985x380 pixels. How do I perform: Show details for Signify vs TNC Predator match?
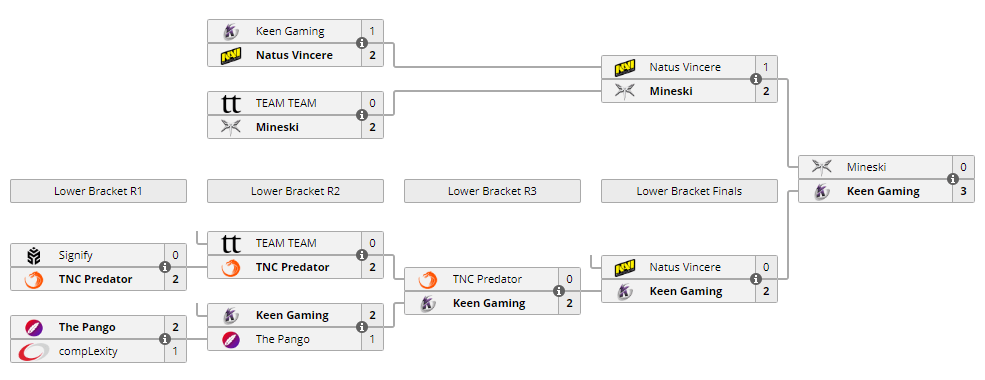point(165,267)
